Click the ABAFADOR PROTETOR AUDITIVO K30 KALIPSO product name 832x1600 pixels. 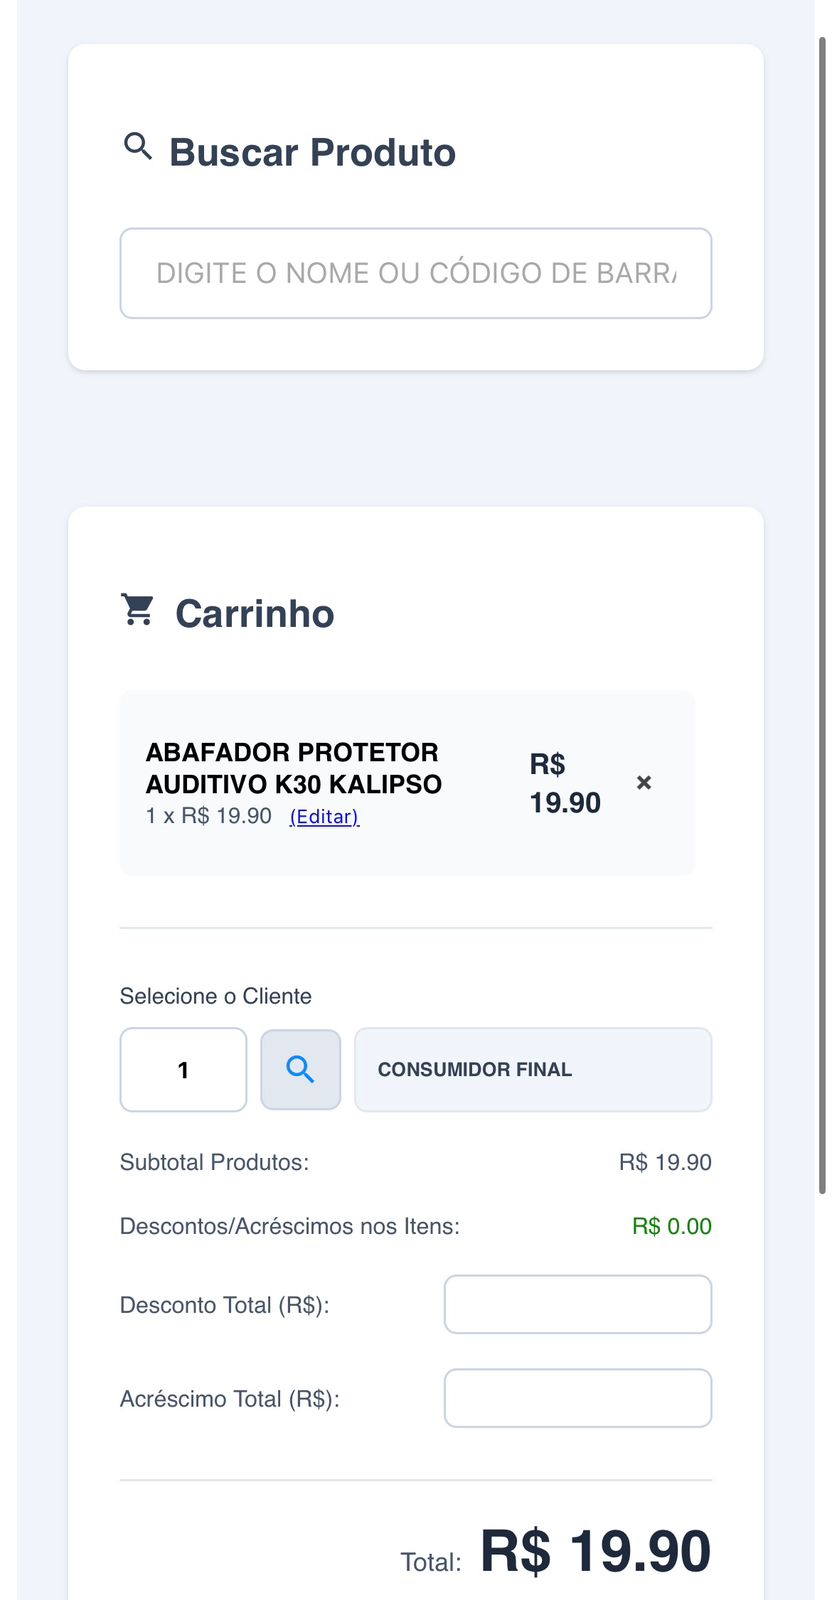293,768
